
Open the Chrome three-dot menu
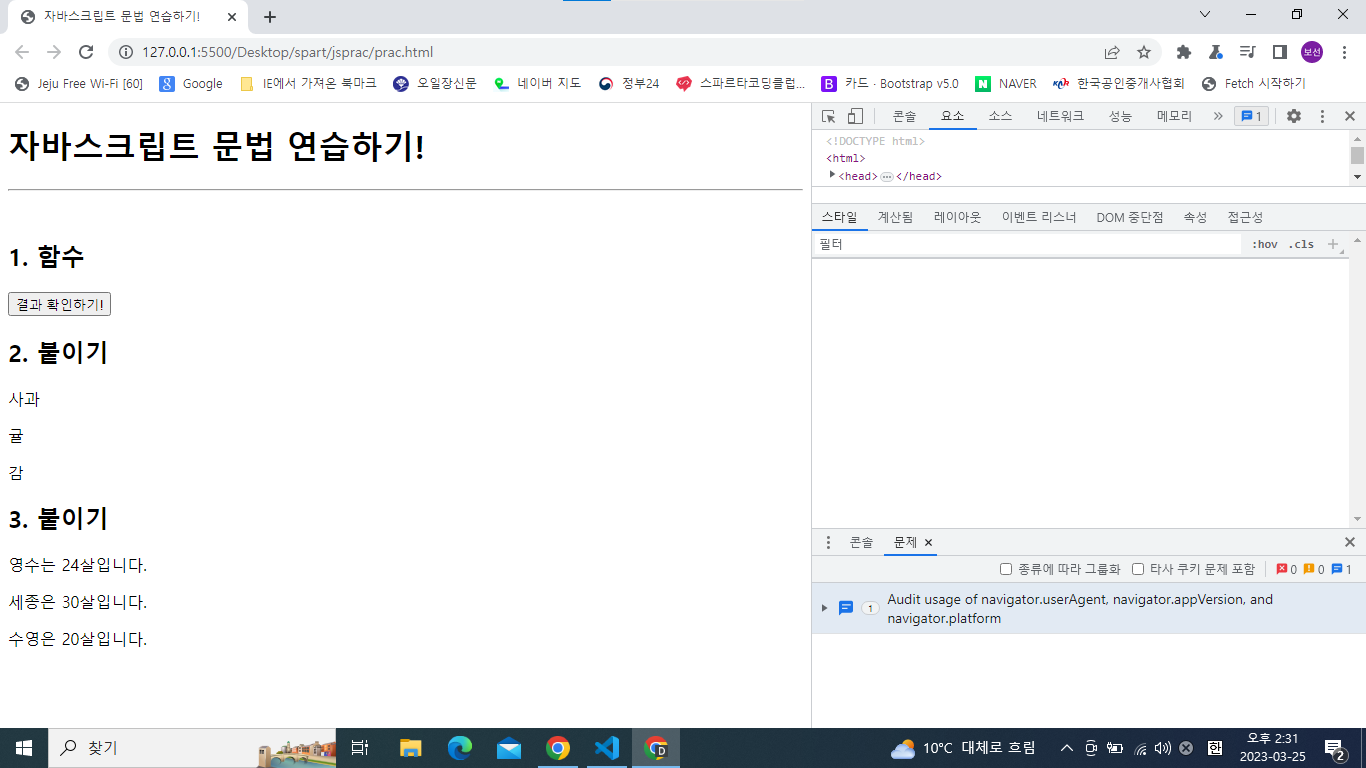[x=1343, y=52]
